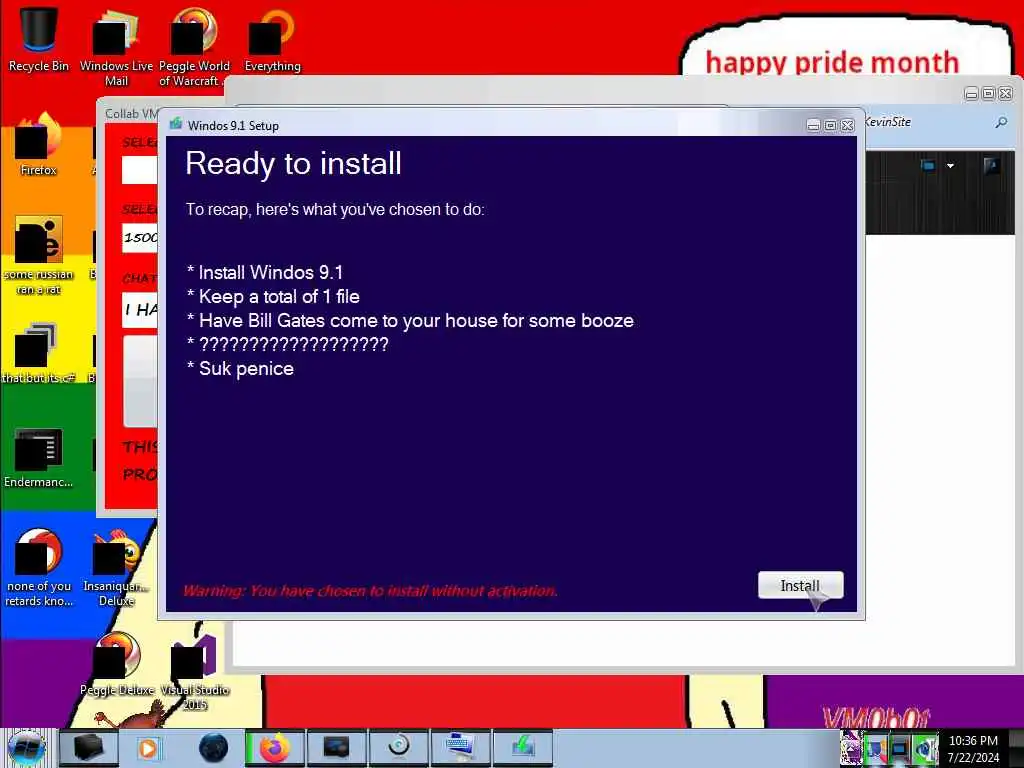Viewport: 1024px width, 768px height.
Task: Click the dark globe taskbar icon
Action: 213,748
